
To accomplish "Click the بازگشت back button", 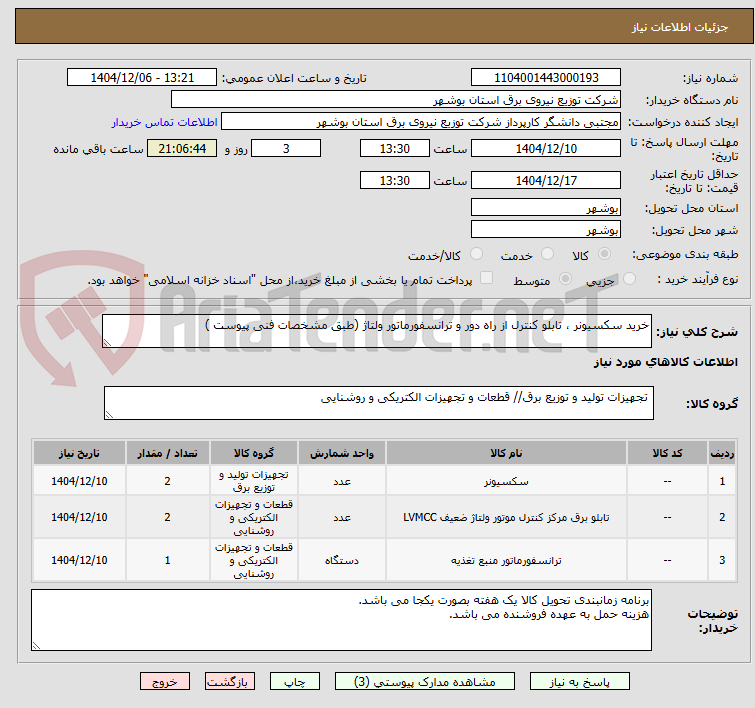I will 230,682.
